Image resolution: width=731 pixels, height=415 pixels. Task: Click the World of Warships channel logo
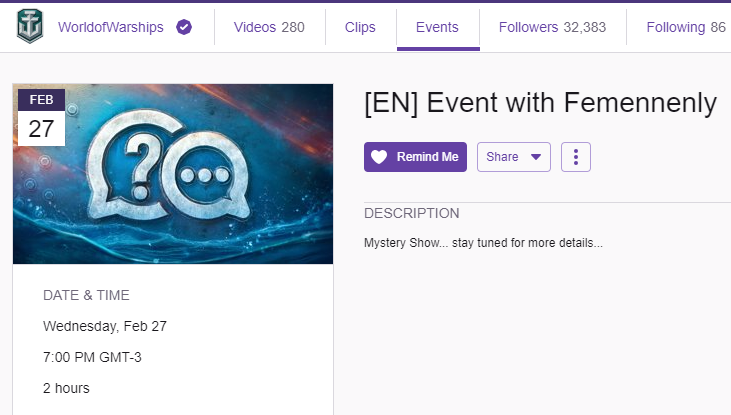point(31,27)
